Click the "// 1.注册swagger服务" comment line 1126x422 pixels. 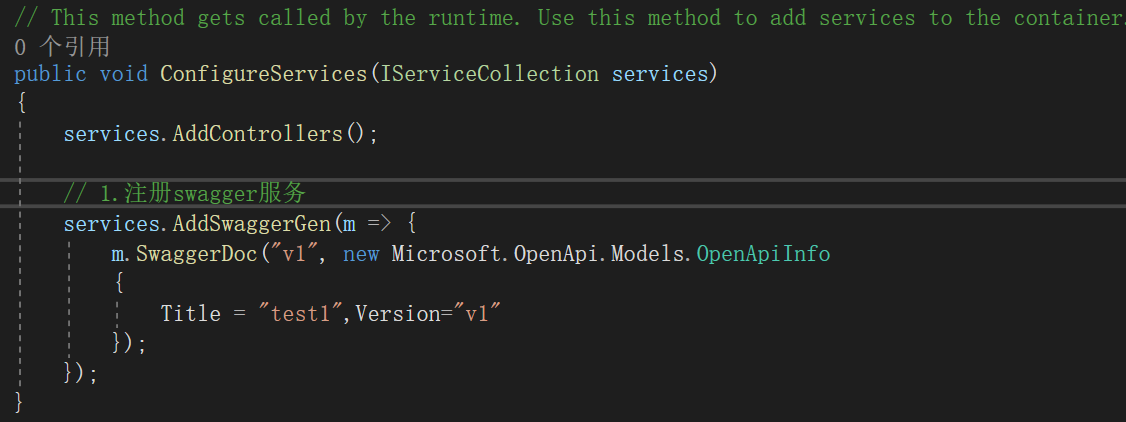tap(185, 193)
